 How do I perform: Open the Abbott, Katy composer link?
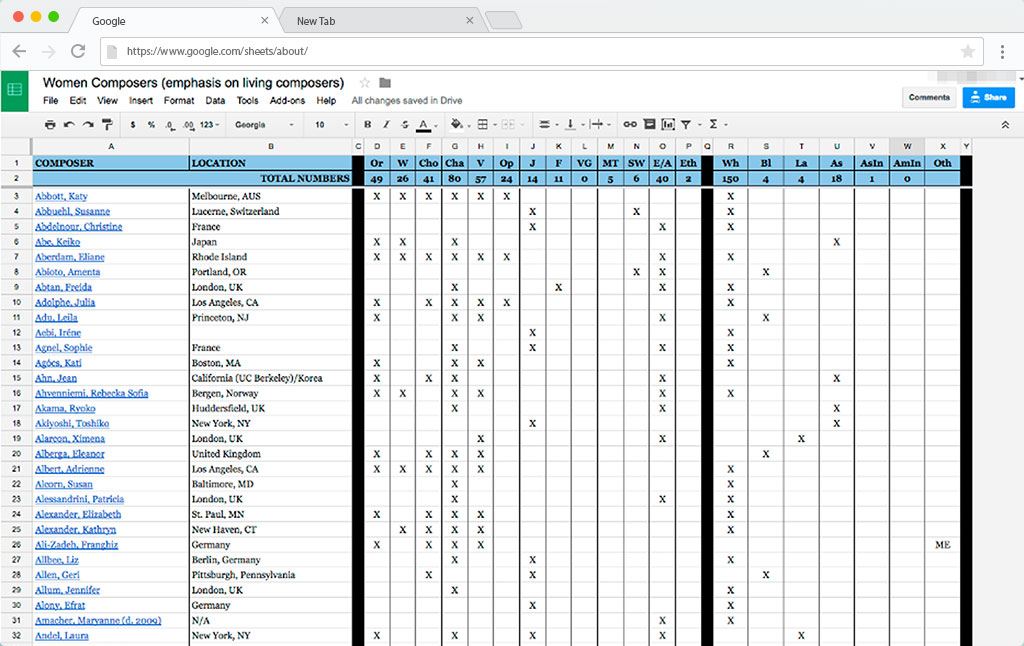[61, 196]
